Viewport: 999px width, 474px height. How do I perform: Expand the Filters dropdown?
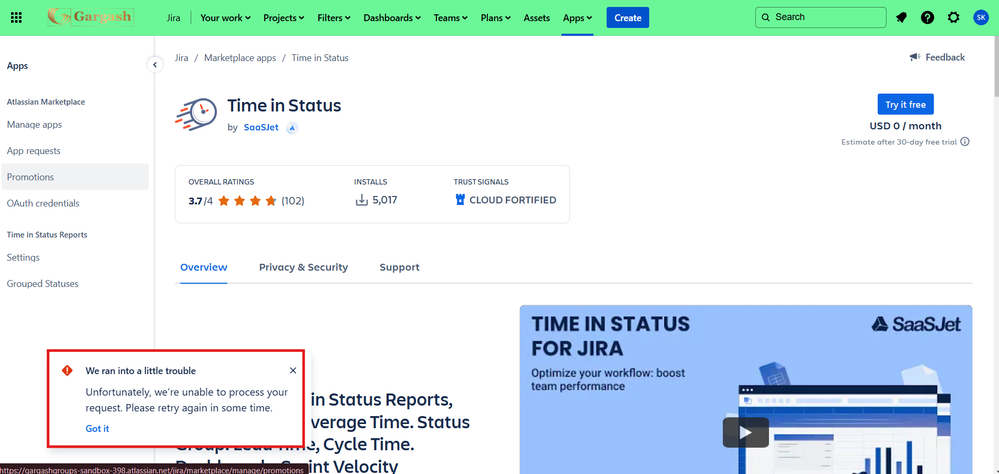[335, 18]
